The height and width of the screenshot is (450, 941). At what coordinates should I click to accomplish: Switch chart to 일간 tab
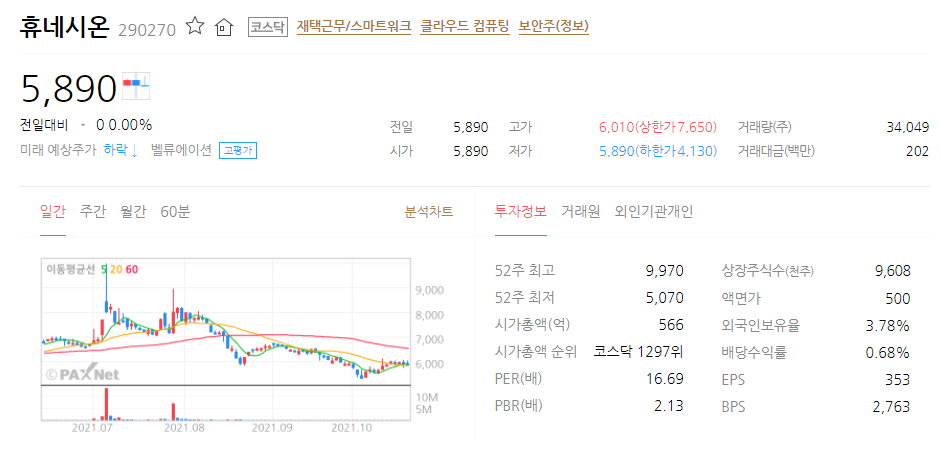tap(53, 212)
